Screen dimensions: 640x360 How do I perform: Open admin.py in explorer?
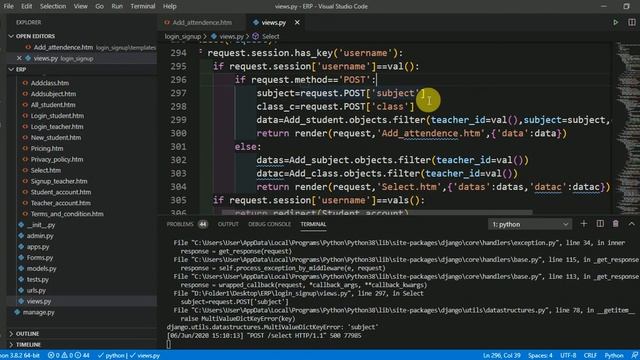pos(40,236)
